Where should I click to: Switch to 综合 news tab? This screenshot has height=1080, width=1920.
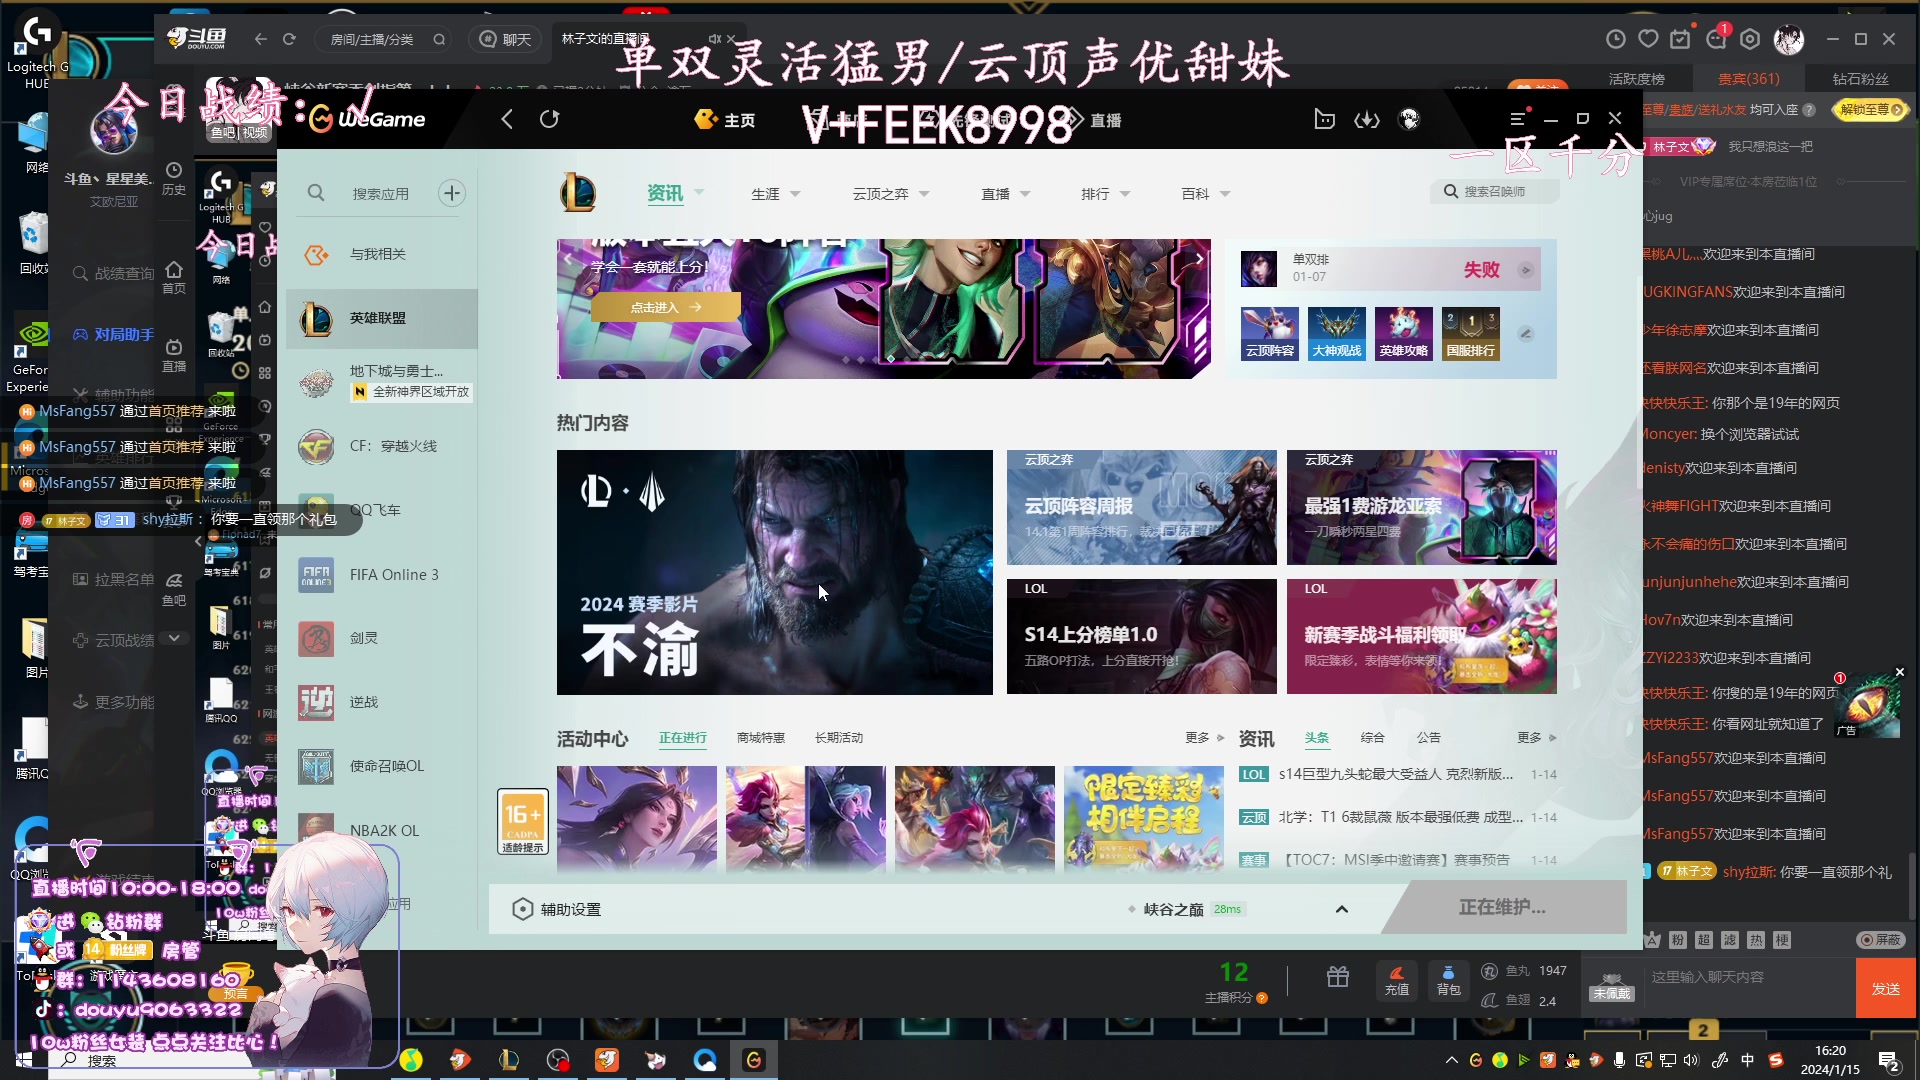(x=1372, y=738)
